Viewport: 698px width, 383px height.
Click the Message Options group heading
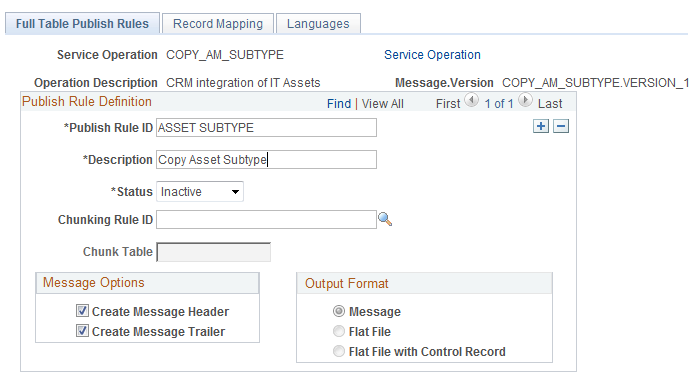coord(93,282)
